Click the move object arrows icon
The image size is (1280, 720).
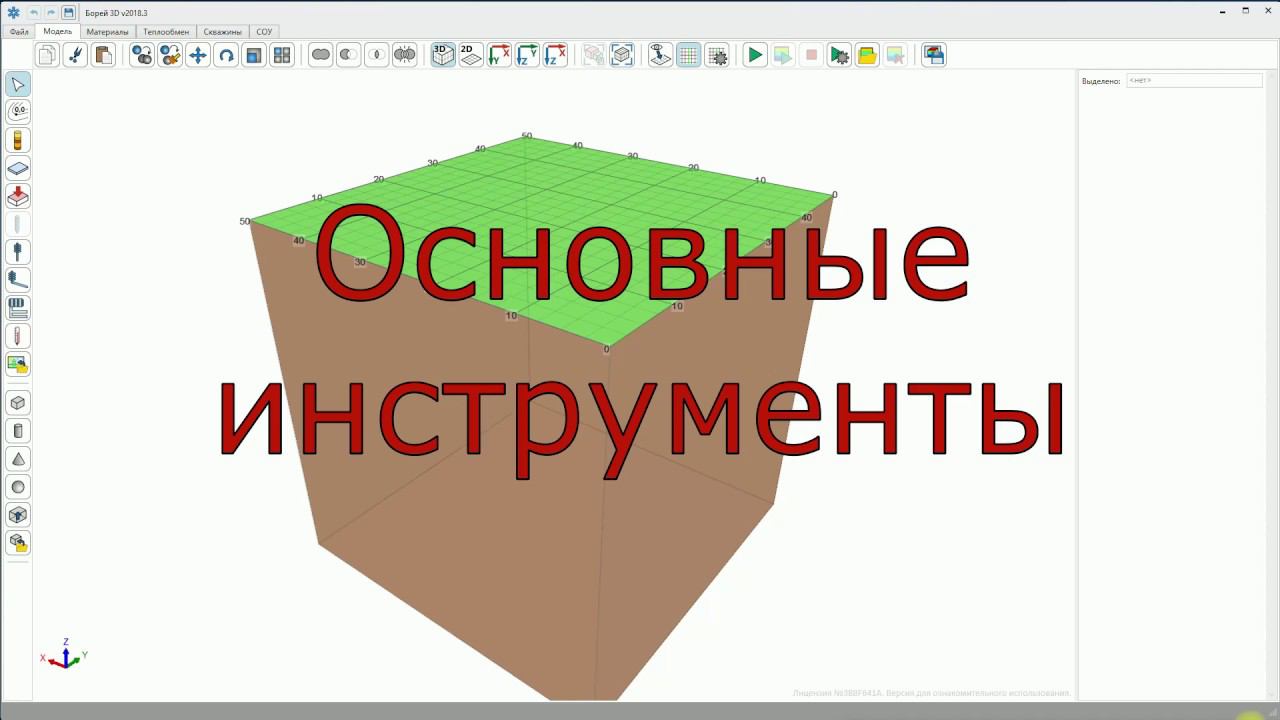[x=198, y=55]
